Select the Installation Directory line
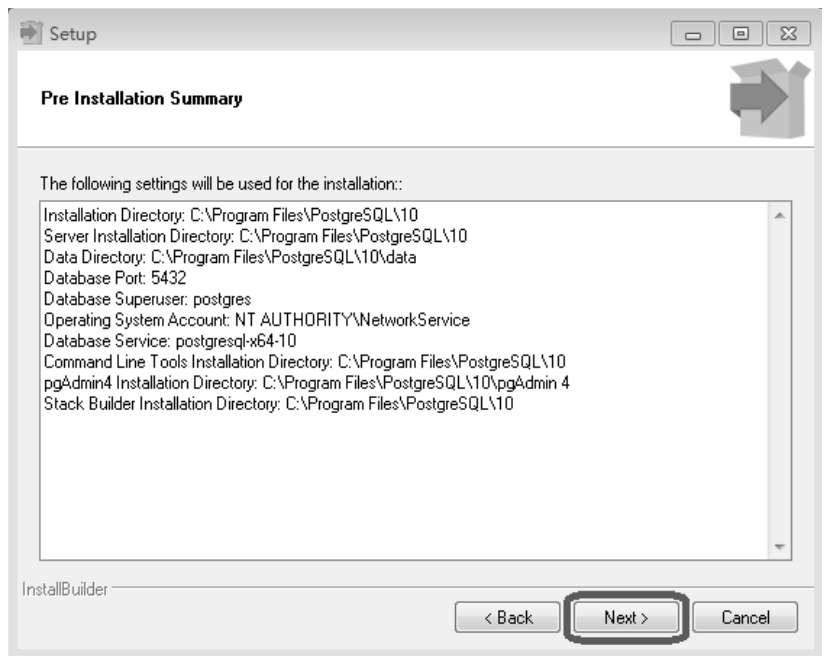Screen dimensions: 825x659 point(231,215)
